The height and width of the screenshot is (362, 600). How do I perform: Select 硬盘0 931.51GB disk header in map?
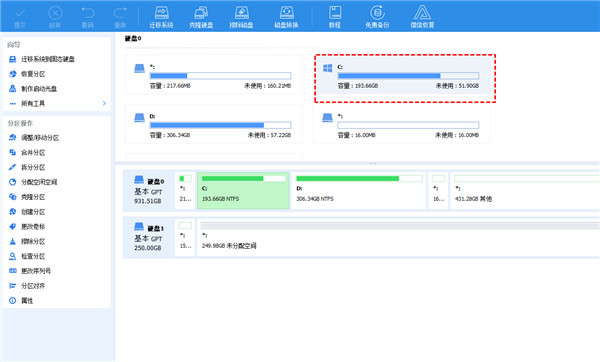pos(148,191)
